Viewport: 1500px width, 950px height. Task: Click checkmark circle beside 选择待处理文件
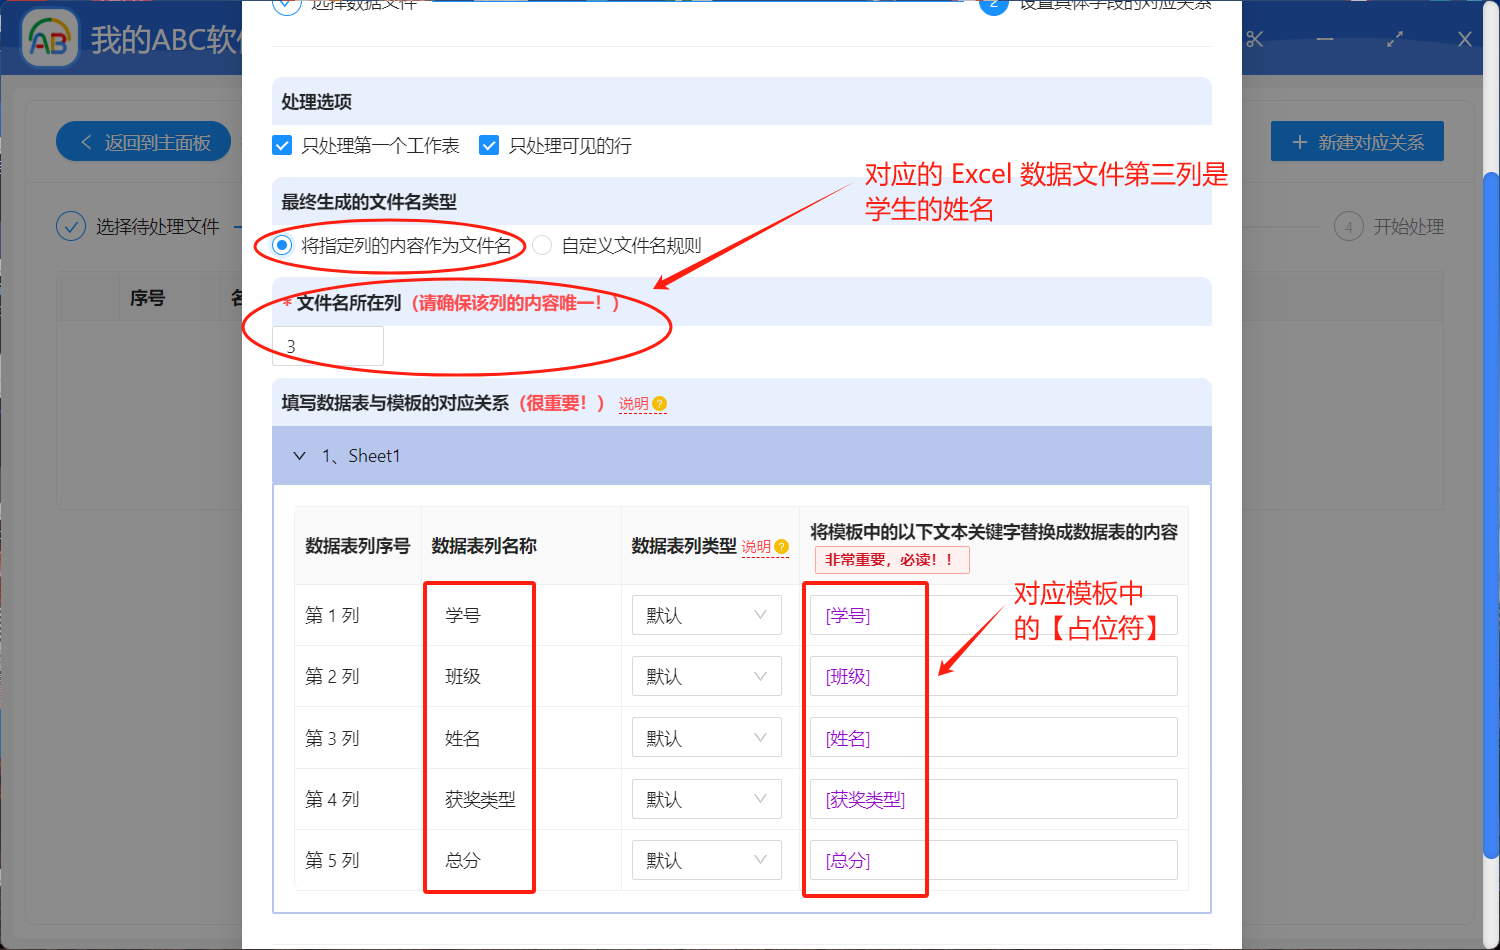[71, 226]
